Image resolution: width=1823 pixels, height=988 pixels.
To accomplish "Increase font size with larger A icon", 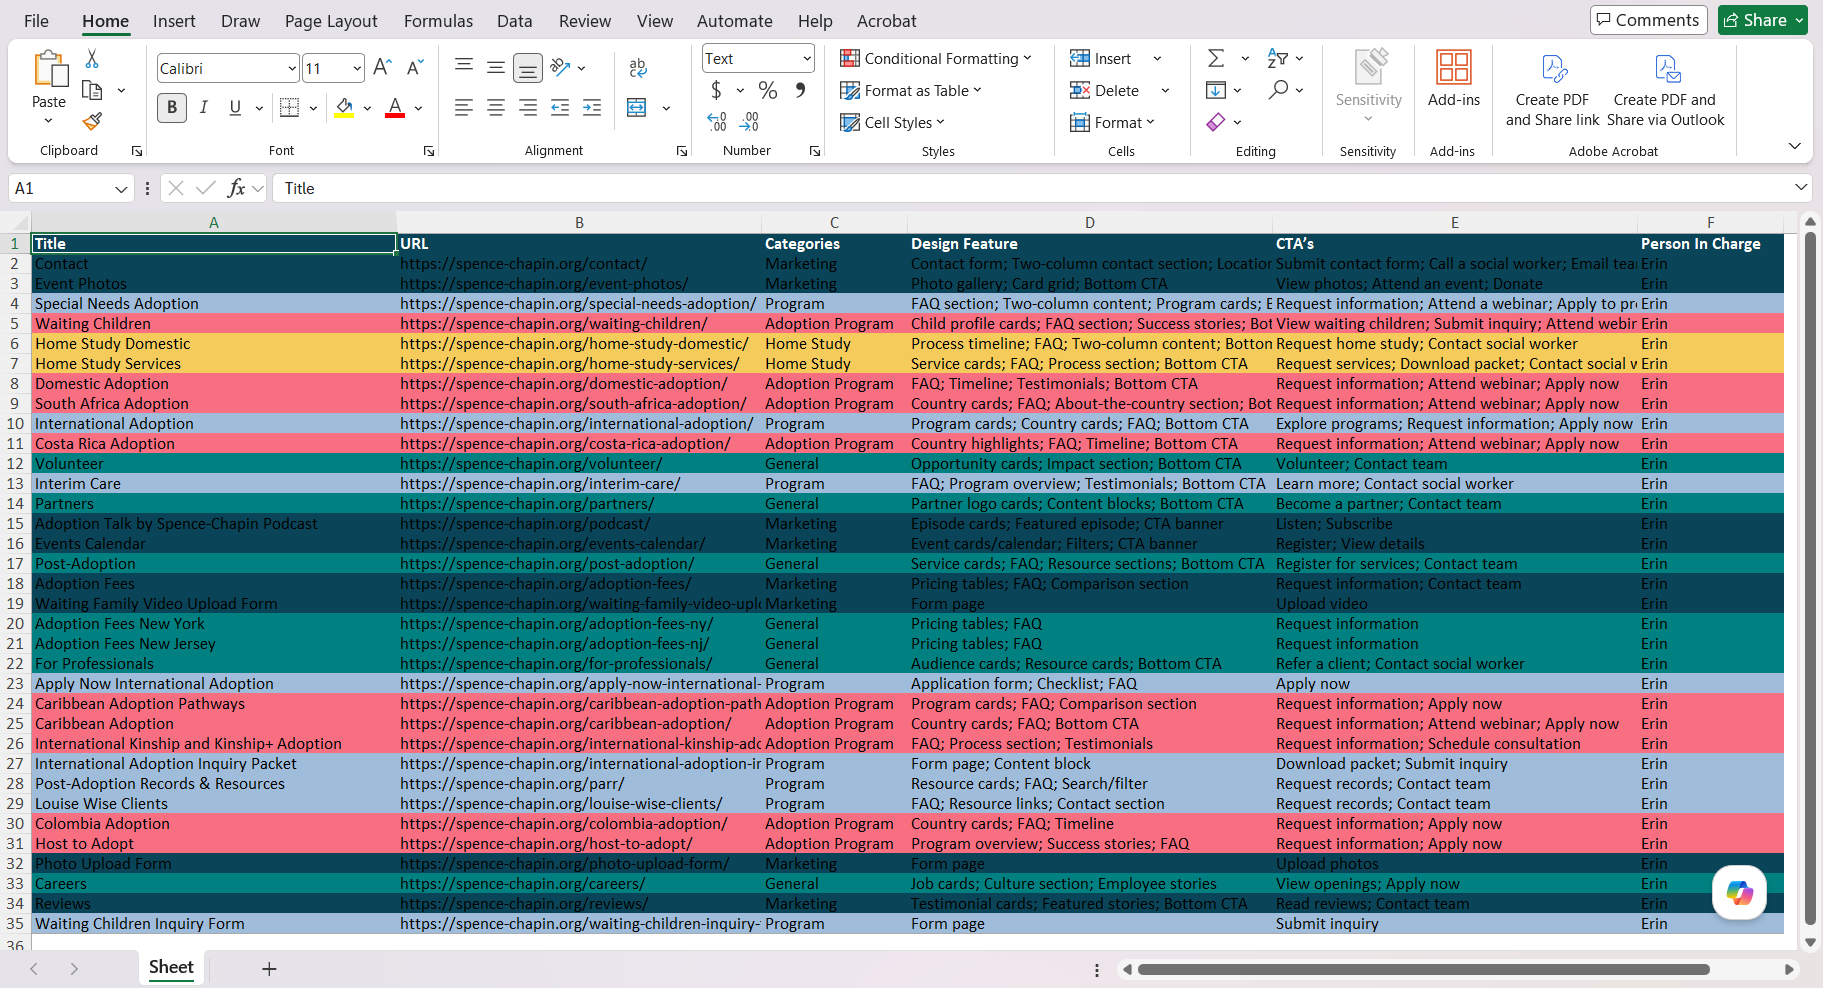I will 382,68.
